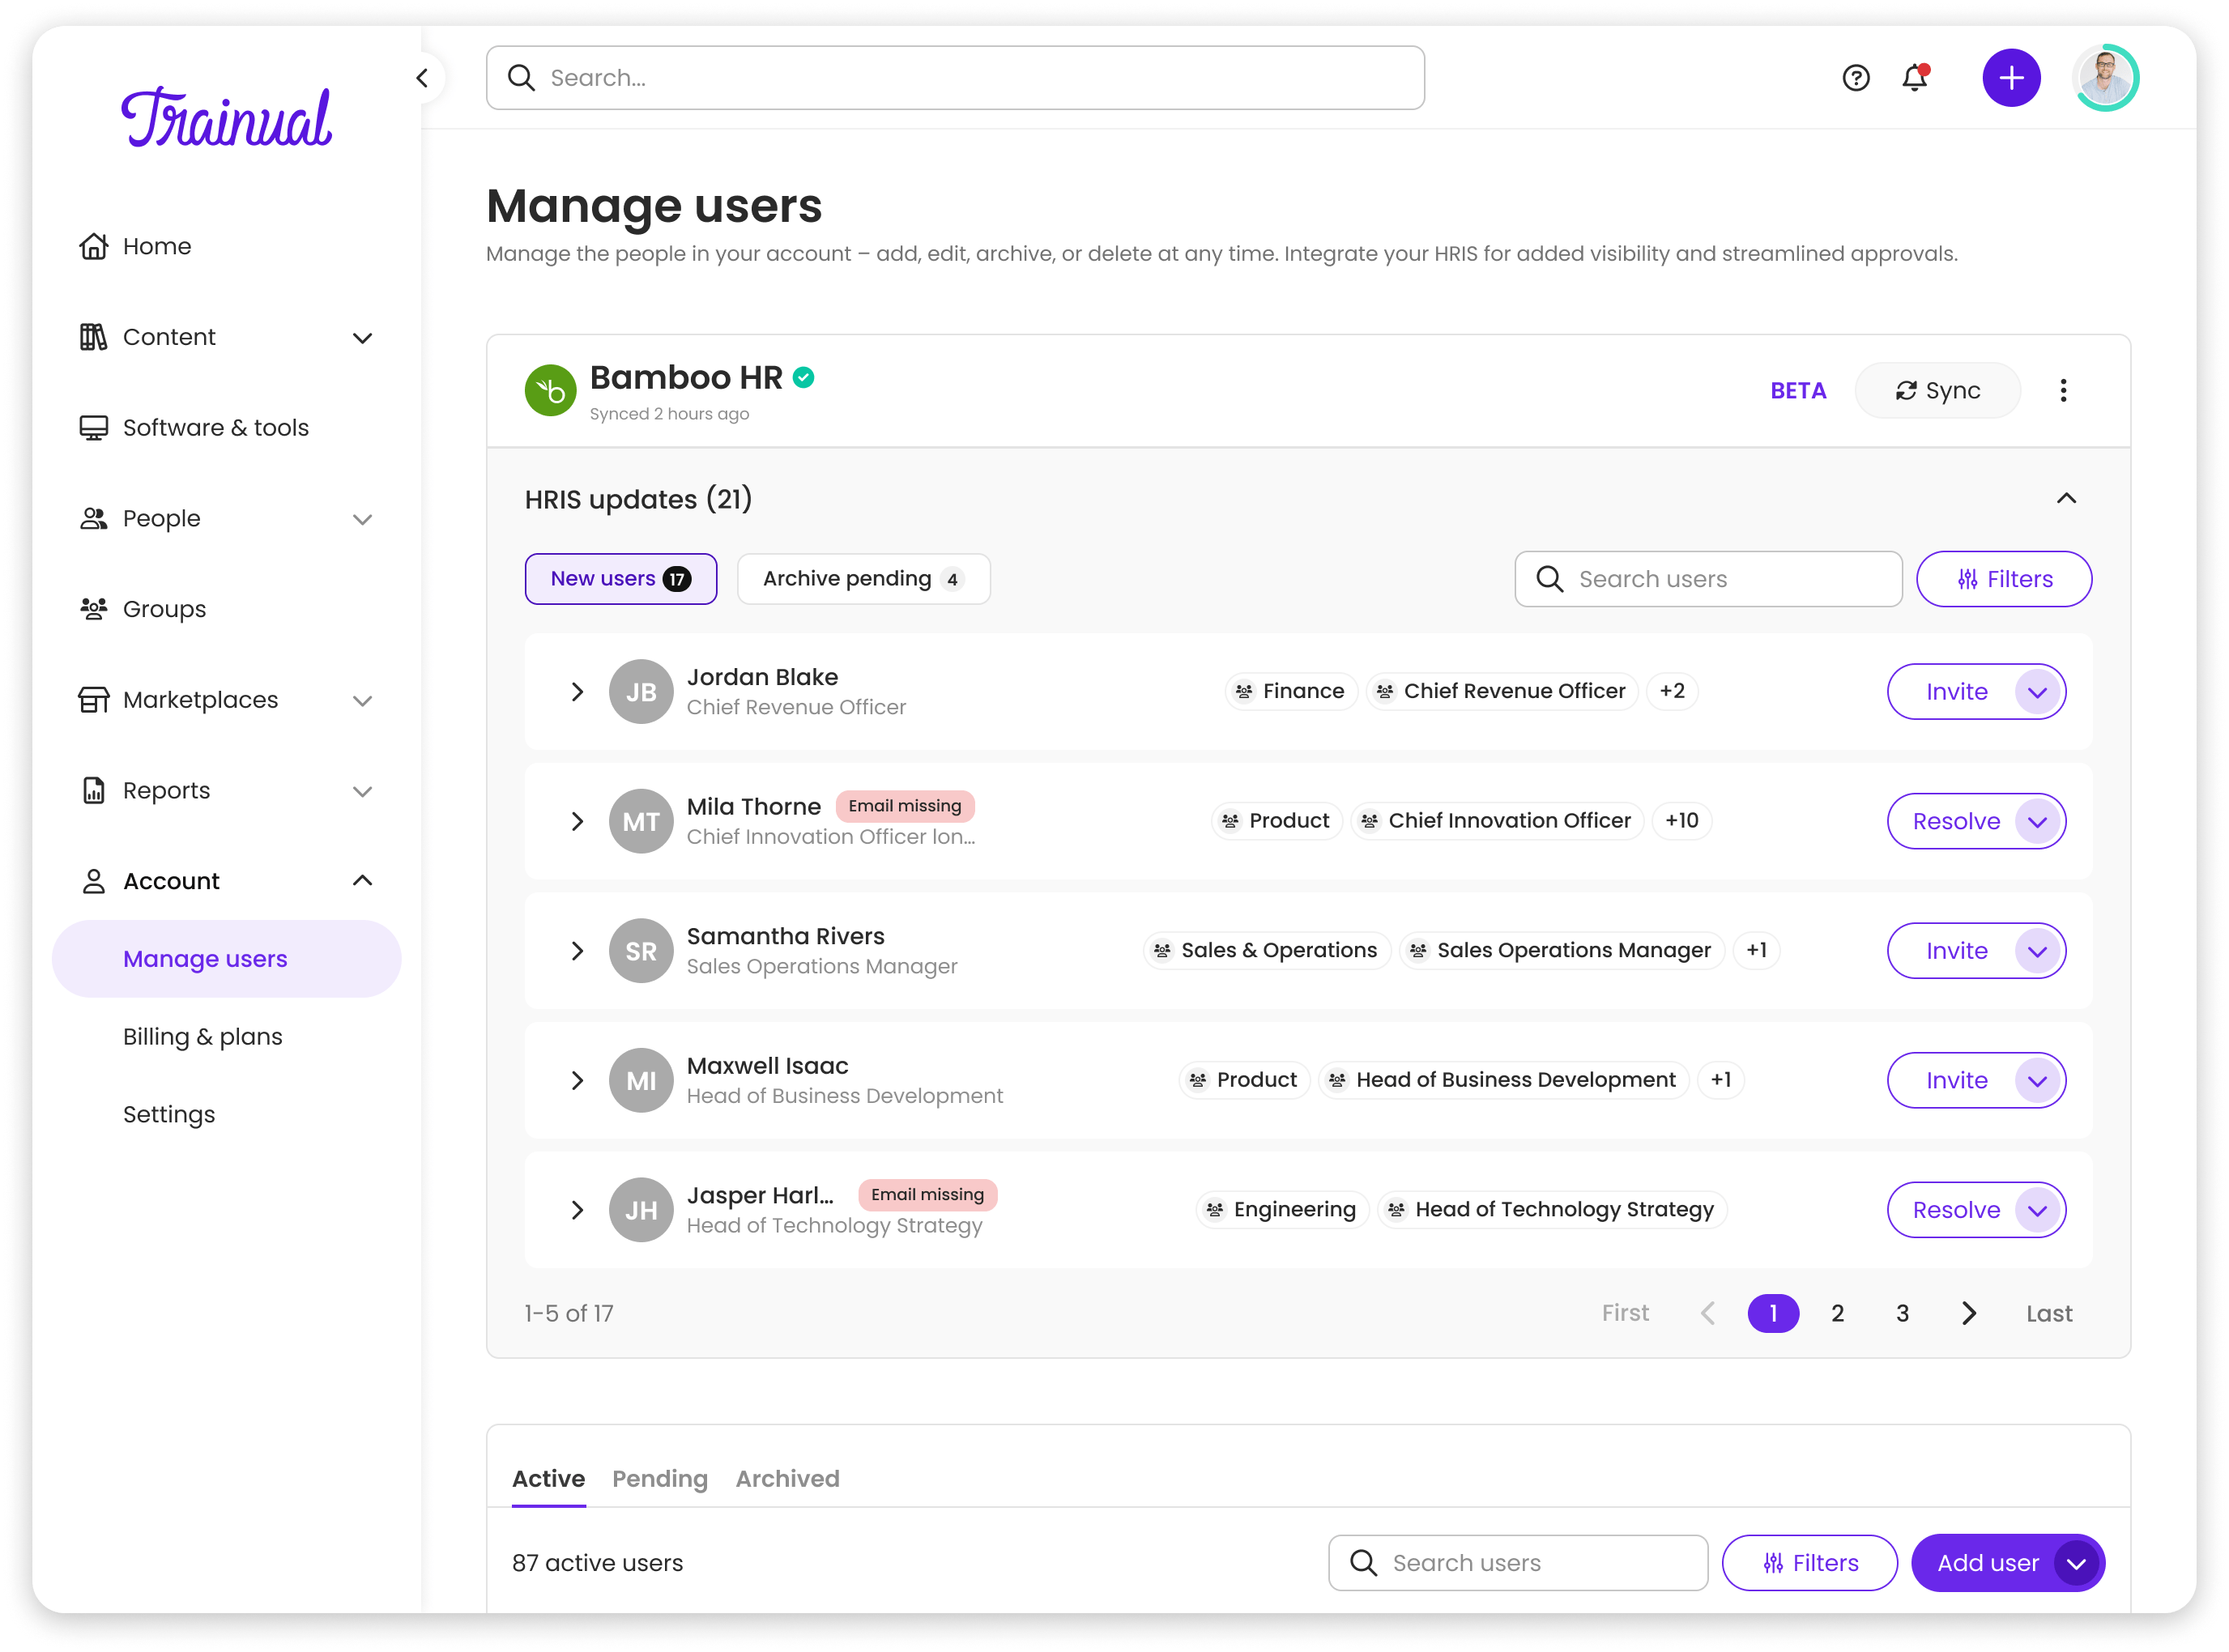This screenshot has height=1652, width=2229.
Task: Jump to the Last page
Action: point(2049,1313)
